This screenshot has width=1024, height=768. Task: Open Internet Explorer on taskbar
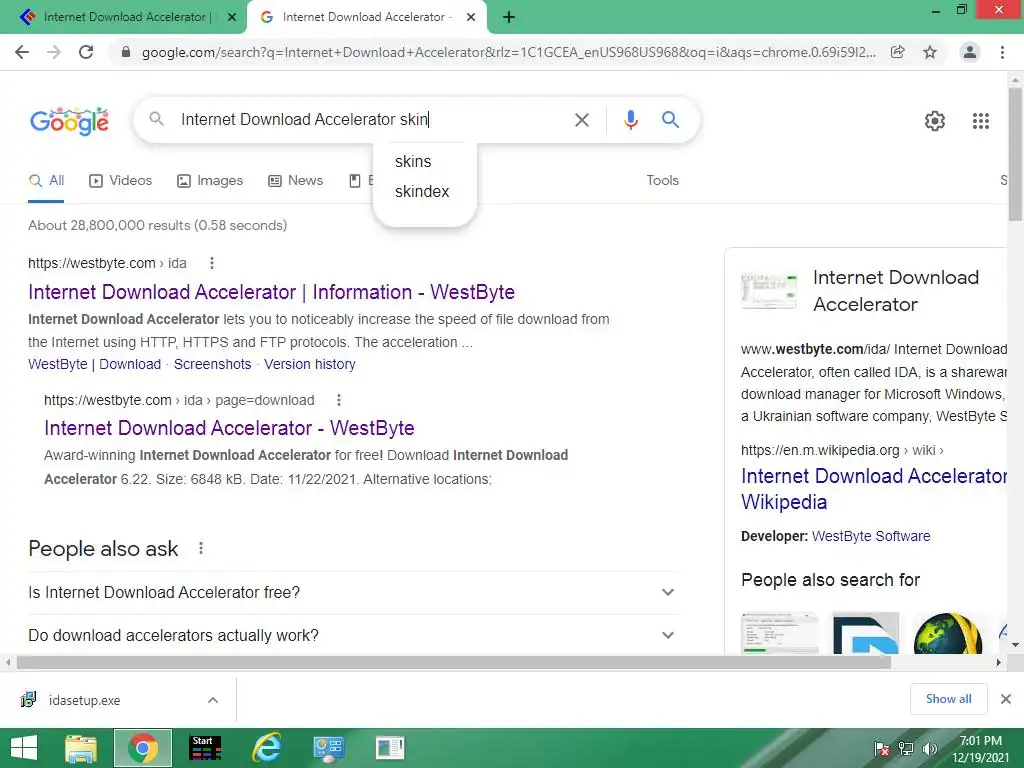[x=267, y=748]
